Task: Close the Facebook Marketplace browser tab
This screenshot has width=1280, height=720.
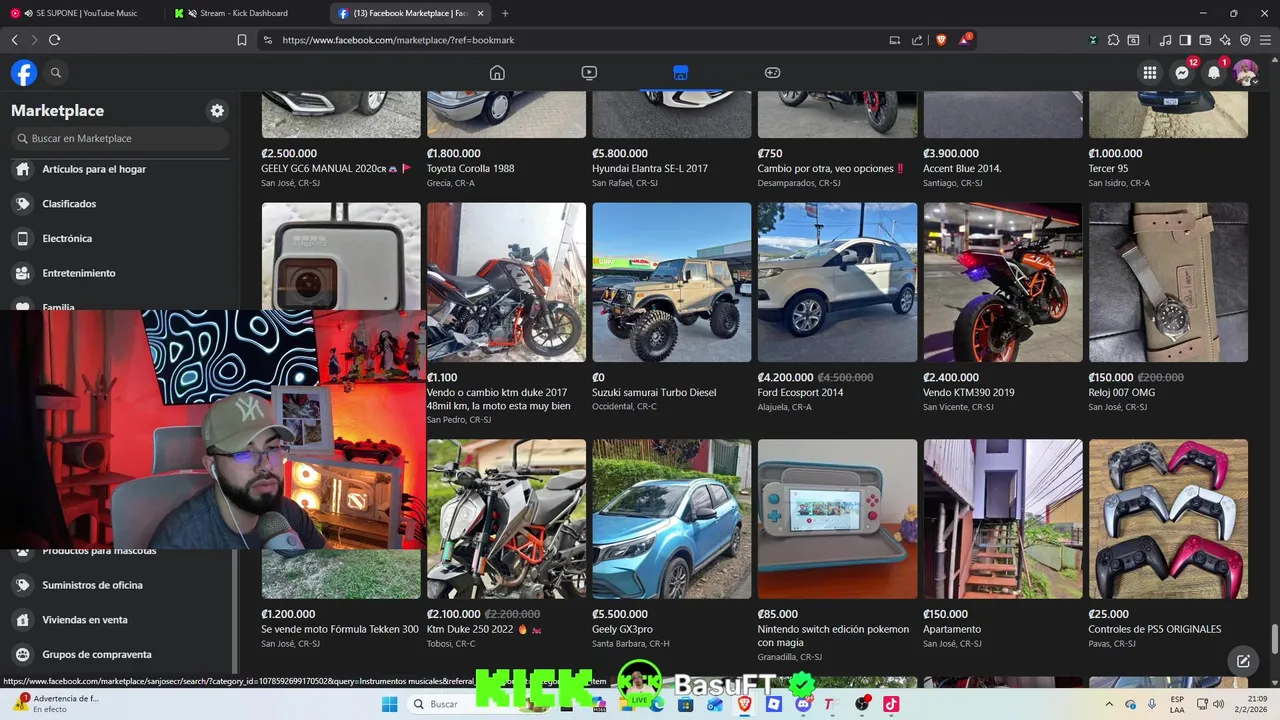Action: 481,13
